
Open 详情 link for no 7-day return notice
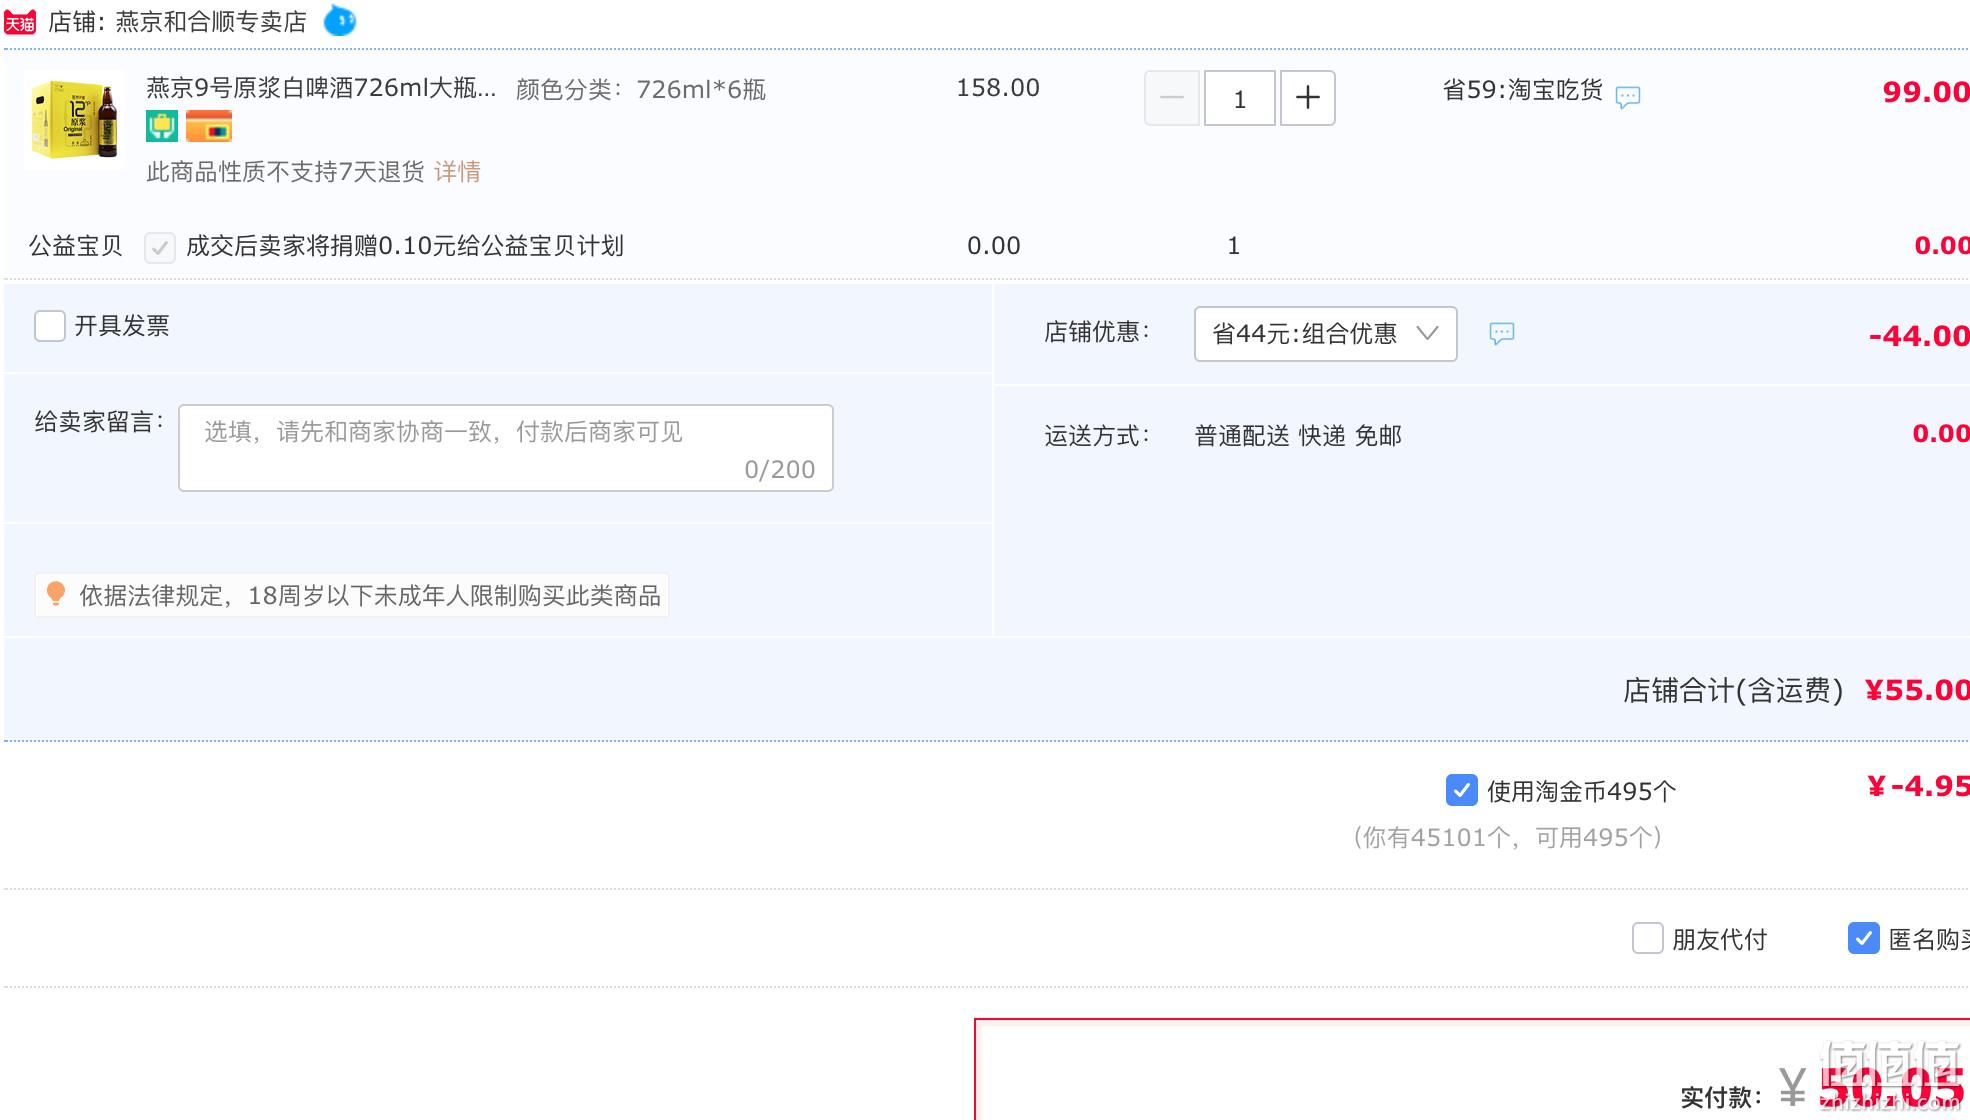coord(457,172)
